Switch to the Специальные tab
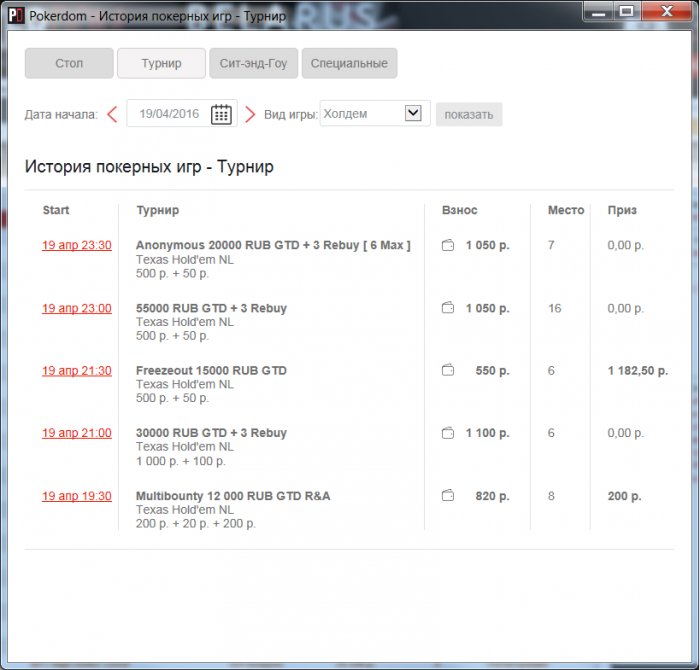Screen dimensions: 700x670 click(349, 63)
